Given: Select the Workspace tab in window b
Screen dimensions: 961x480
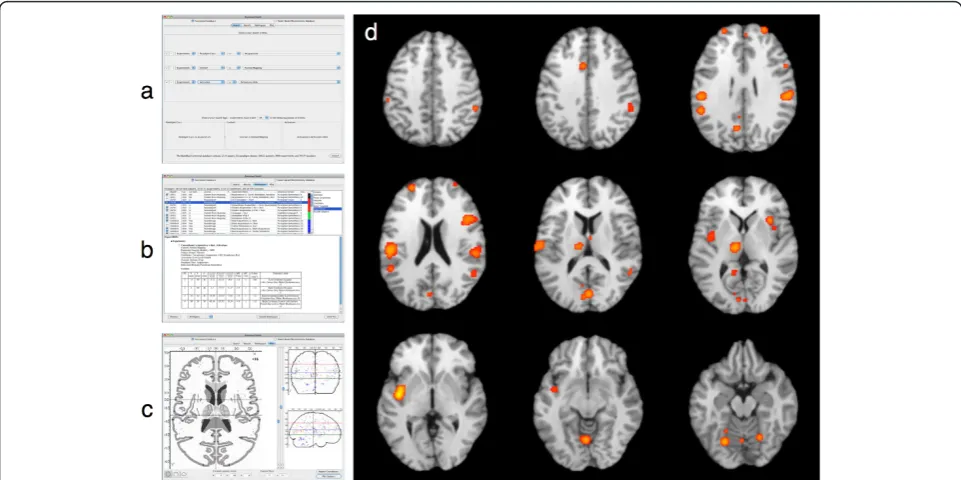Looking at the screenshot, I should [260, 185].
